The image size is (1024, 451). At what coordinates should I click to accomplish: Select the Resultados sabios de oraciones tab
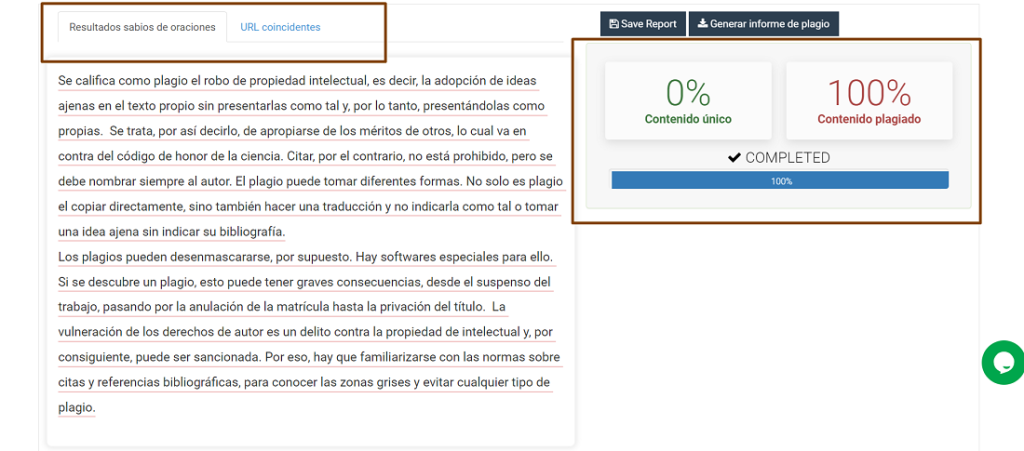click(x=142, y=27)
